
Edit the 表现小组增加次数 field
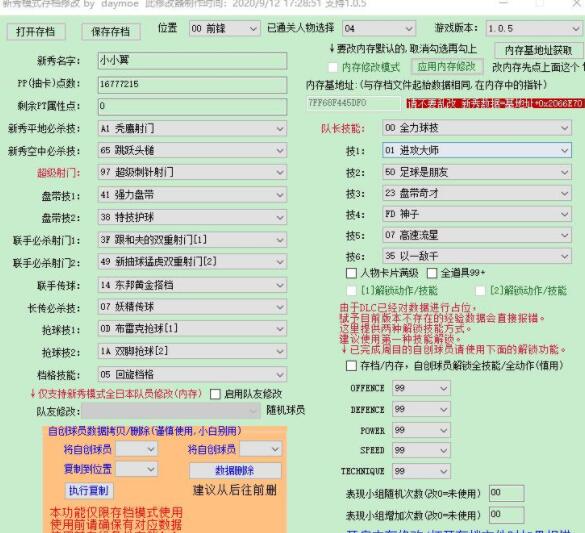pos(507,515)
